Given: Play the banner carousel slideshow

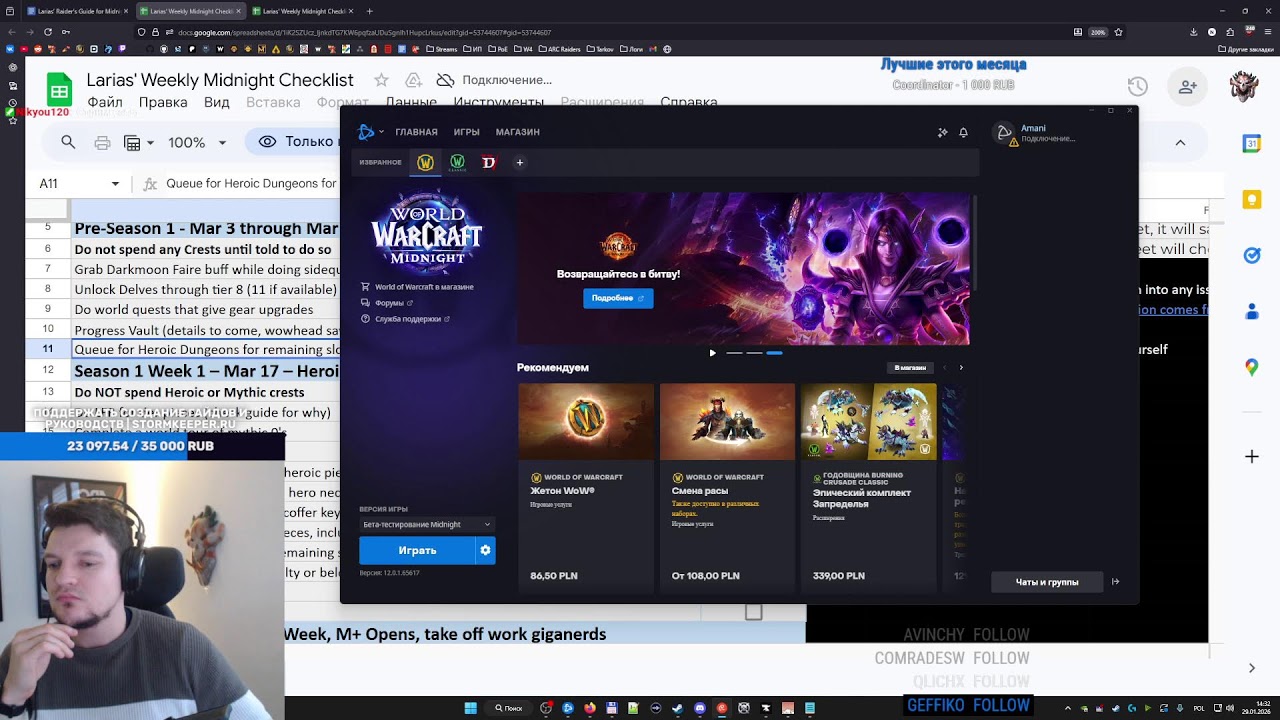Looking at the screenshot, I should pos(712,353).
